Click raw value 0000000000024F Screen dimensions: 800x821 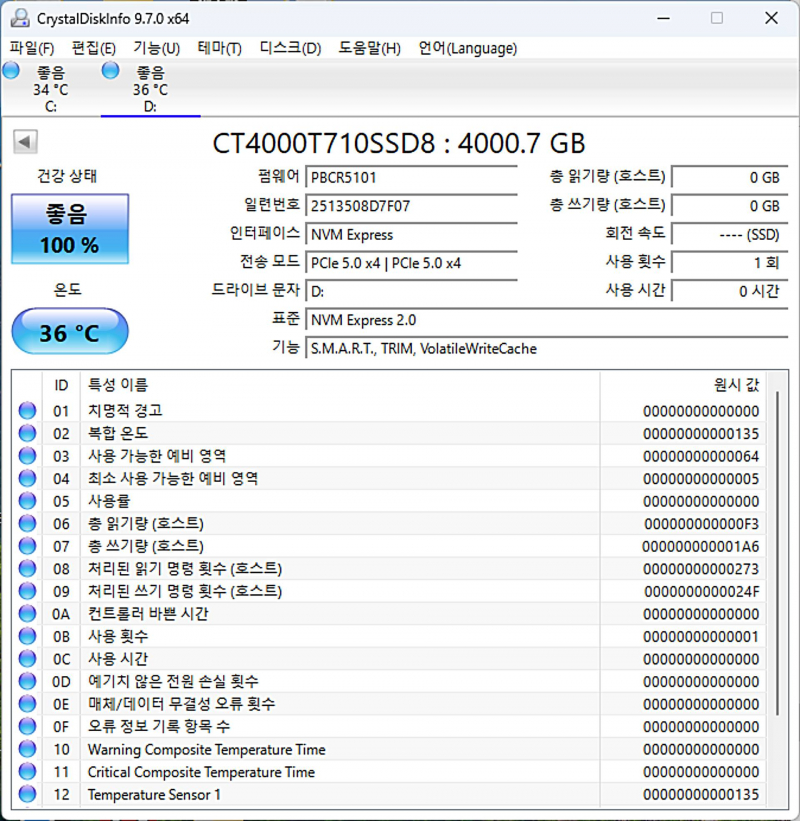[702, 591]
